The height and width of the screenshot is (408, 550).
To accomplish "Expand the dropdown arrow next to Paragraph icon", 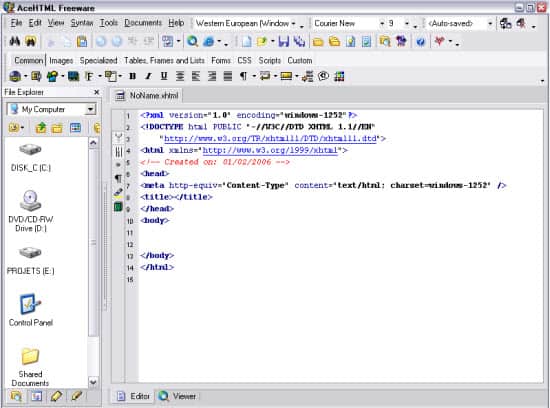I will (x=253, y=76).
